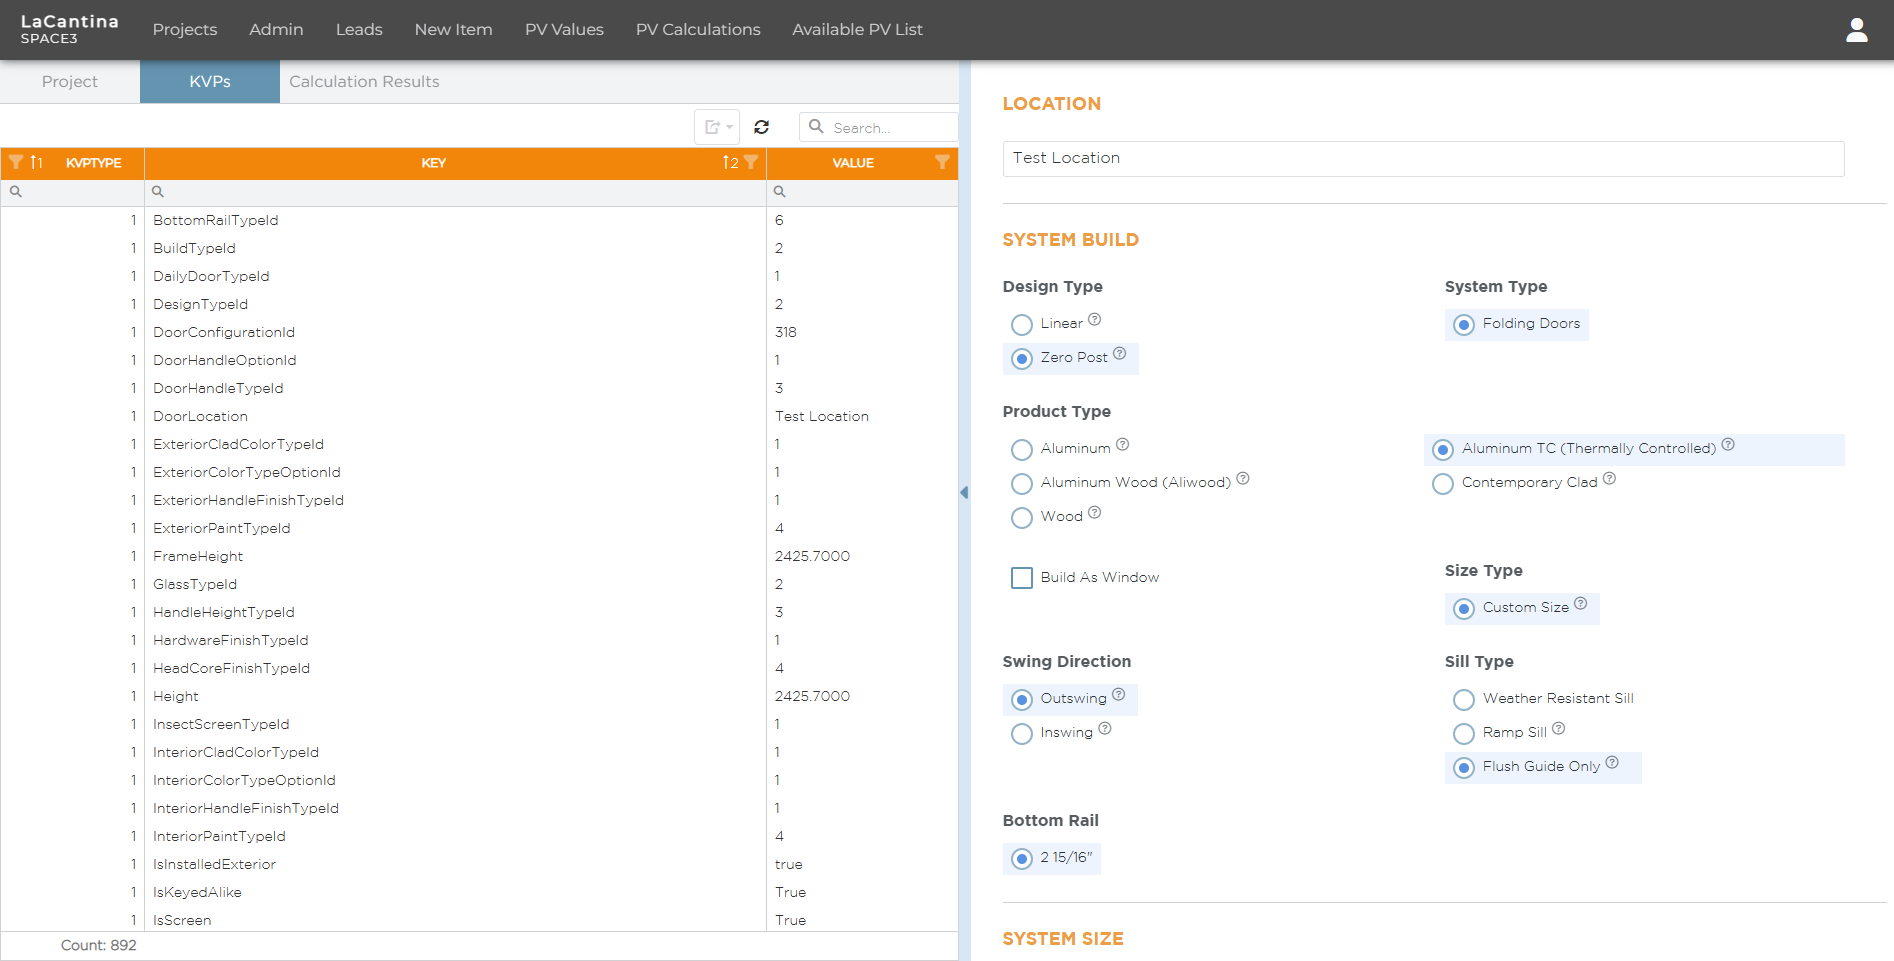Click the VALUE column filter icon

pyautogui.click(x=942, y=163)
